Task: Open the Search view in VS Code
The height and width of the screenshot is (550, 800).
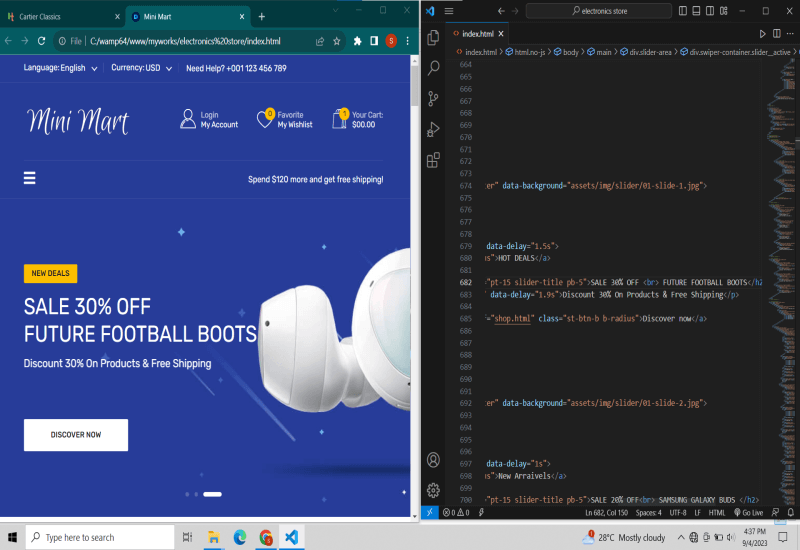Action: (x=433, y=68)
